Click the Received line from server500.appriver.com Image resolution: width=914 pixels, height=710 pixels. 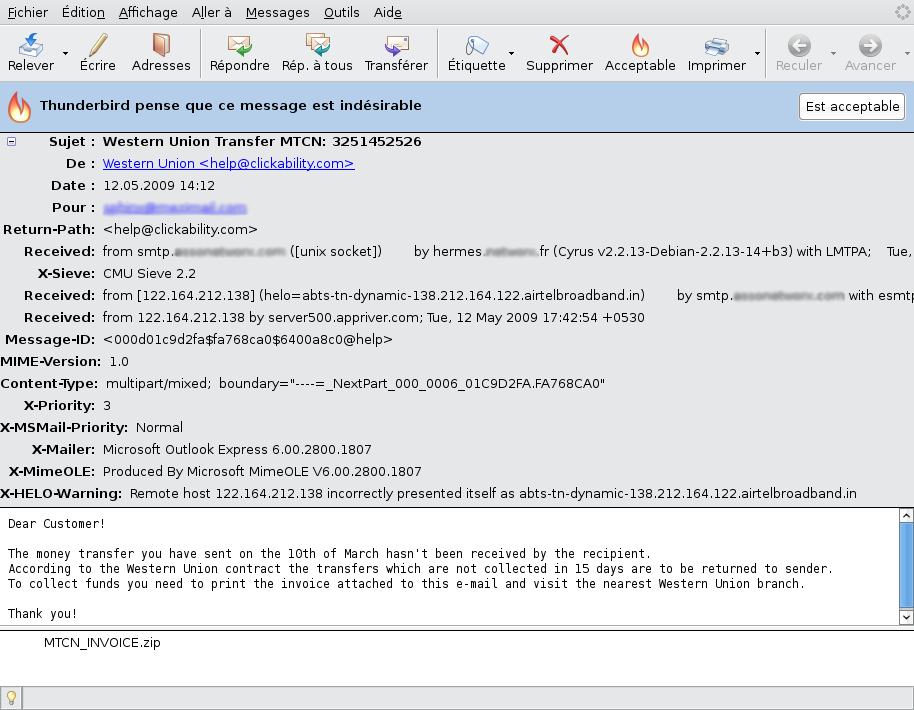[374, 318]
